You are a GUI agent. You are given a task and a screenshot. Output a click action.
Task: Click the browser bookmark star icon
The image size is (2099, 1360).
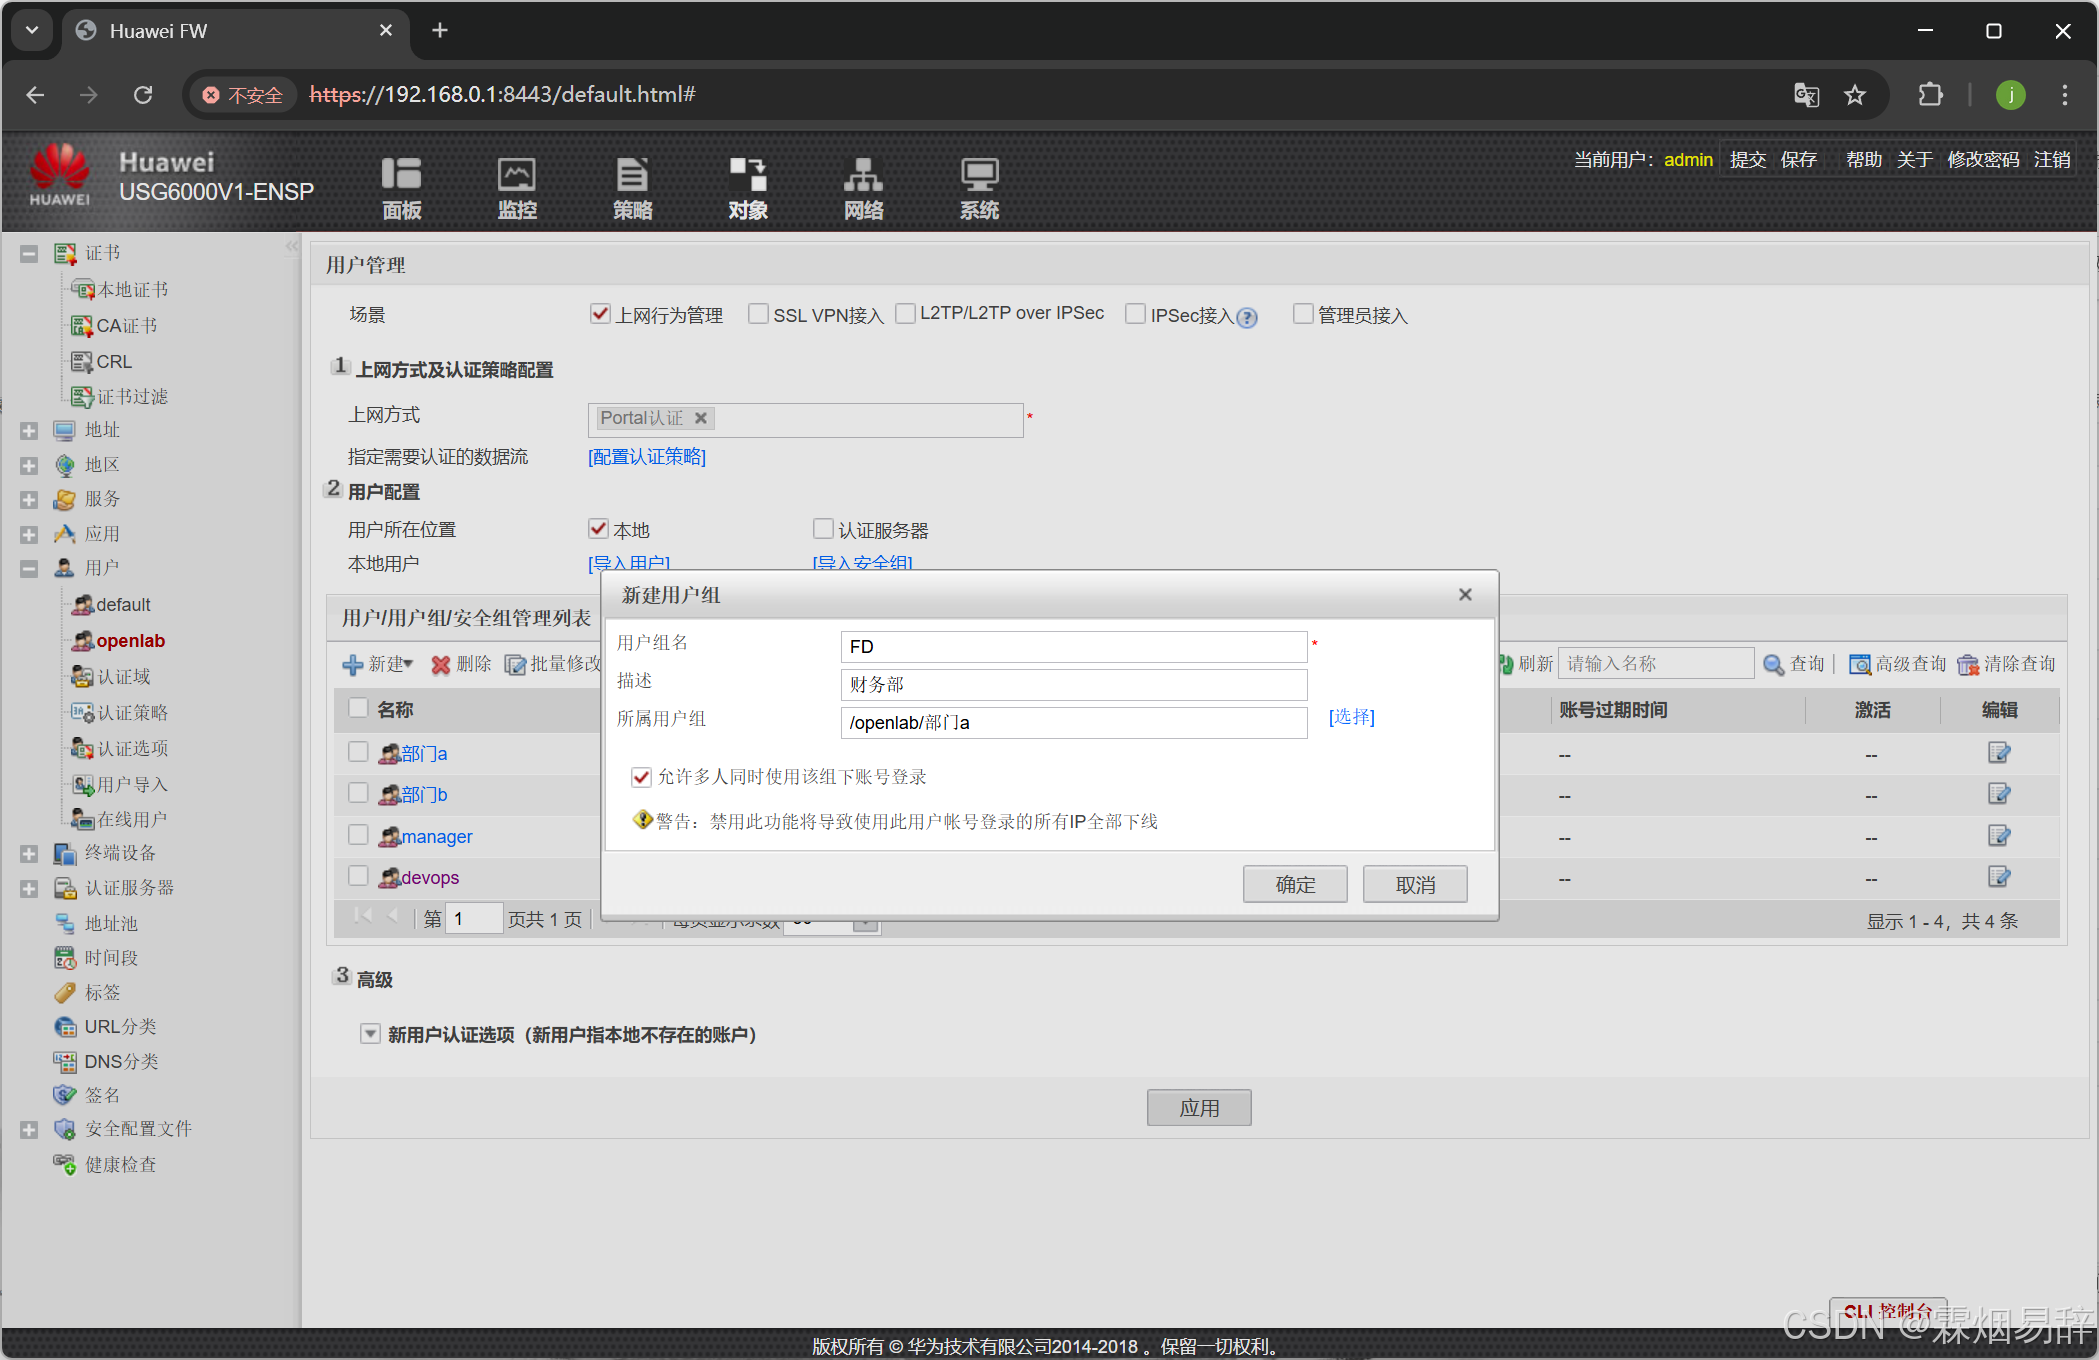(1855, 95)
